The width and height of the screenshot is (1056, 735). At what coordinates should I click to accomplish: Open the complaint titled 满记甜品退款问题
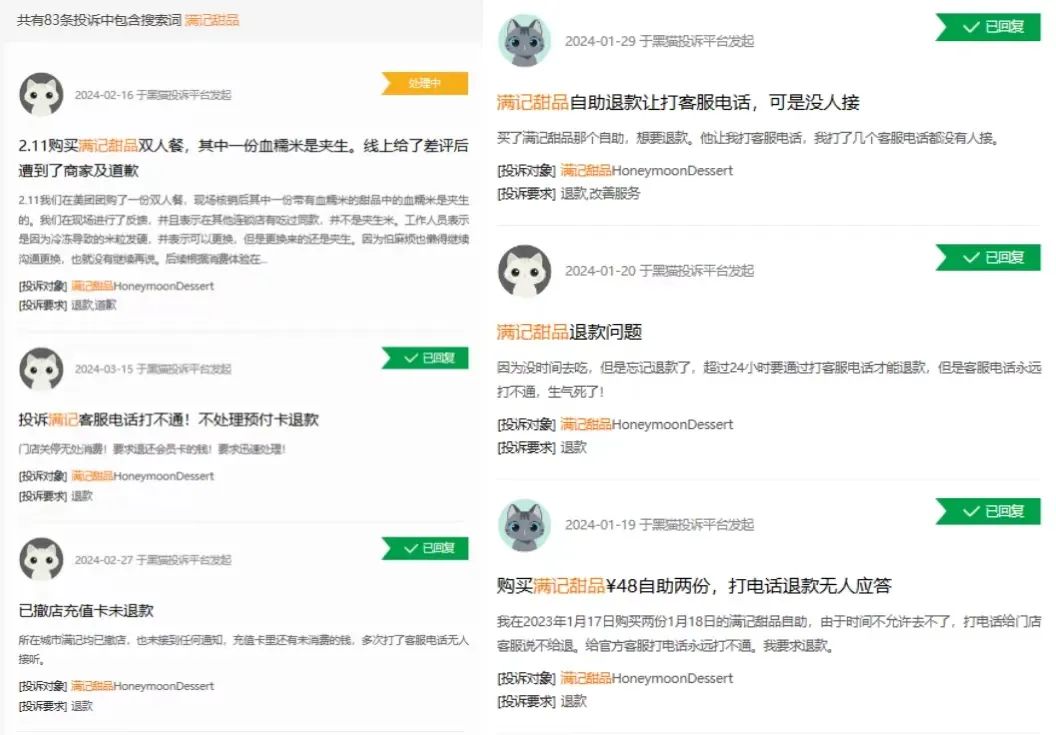569,332
